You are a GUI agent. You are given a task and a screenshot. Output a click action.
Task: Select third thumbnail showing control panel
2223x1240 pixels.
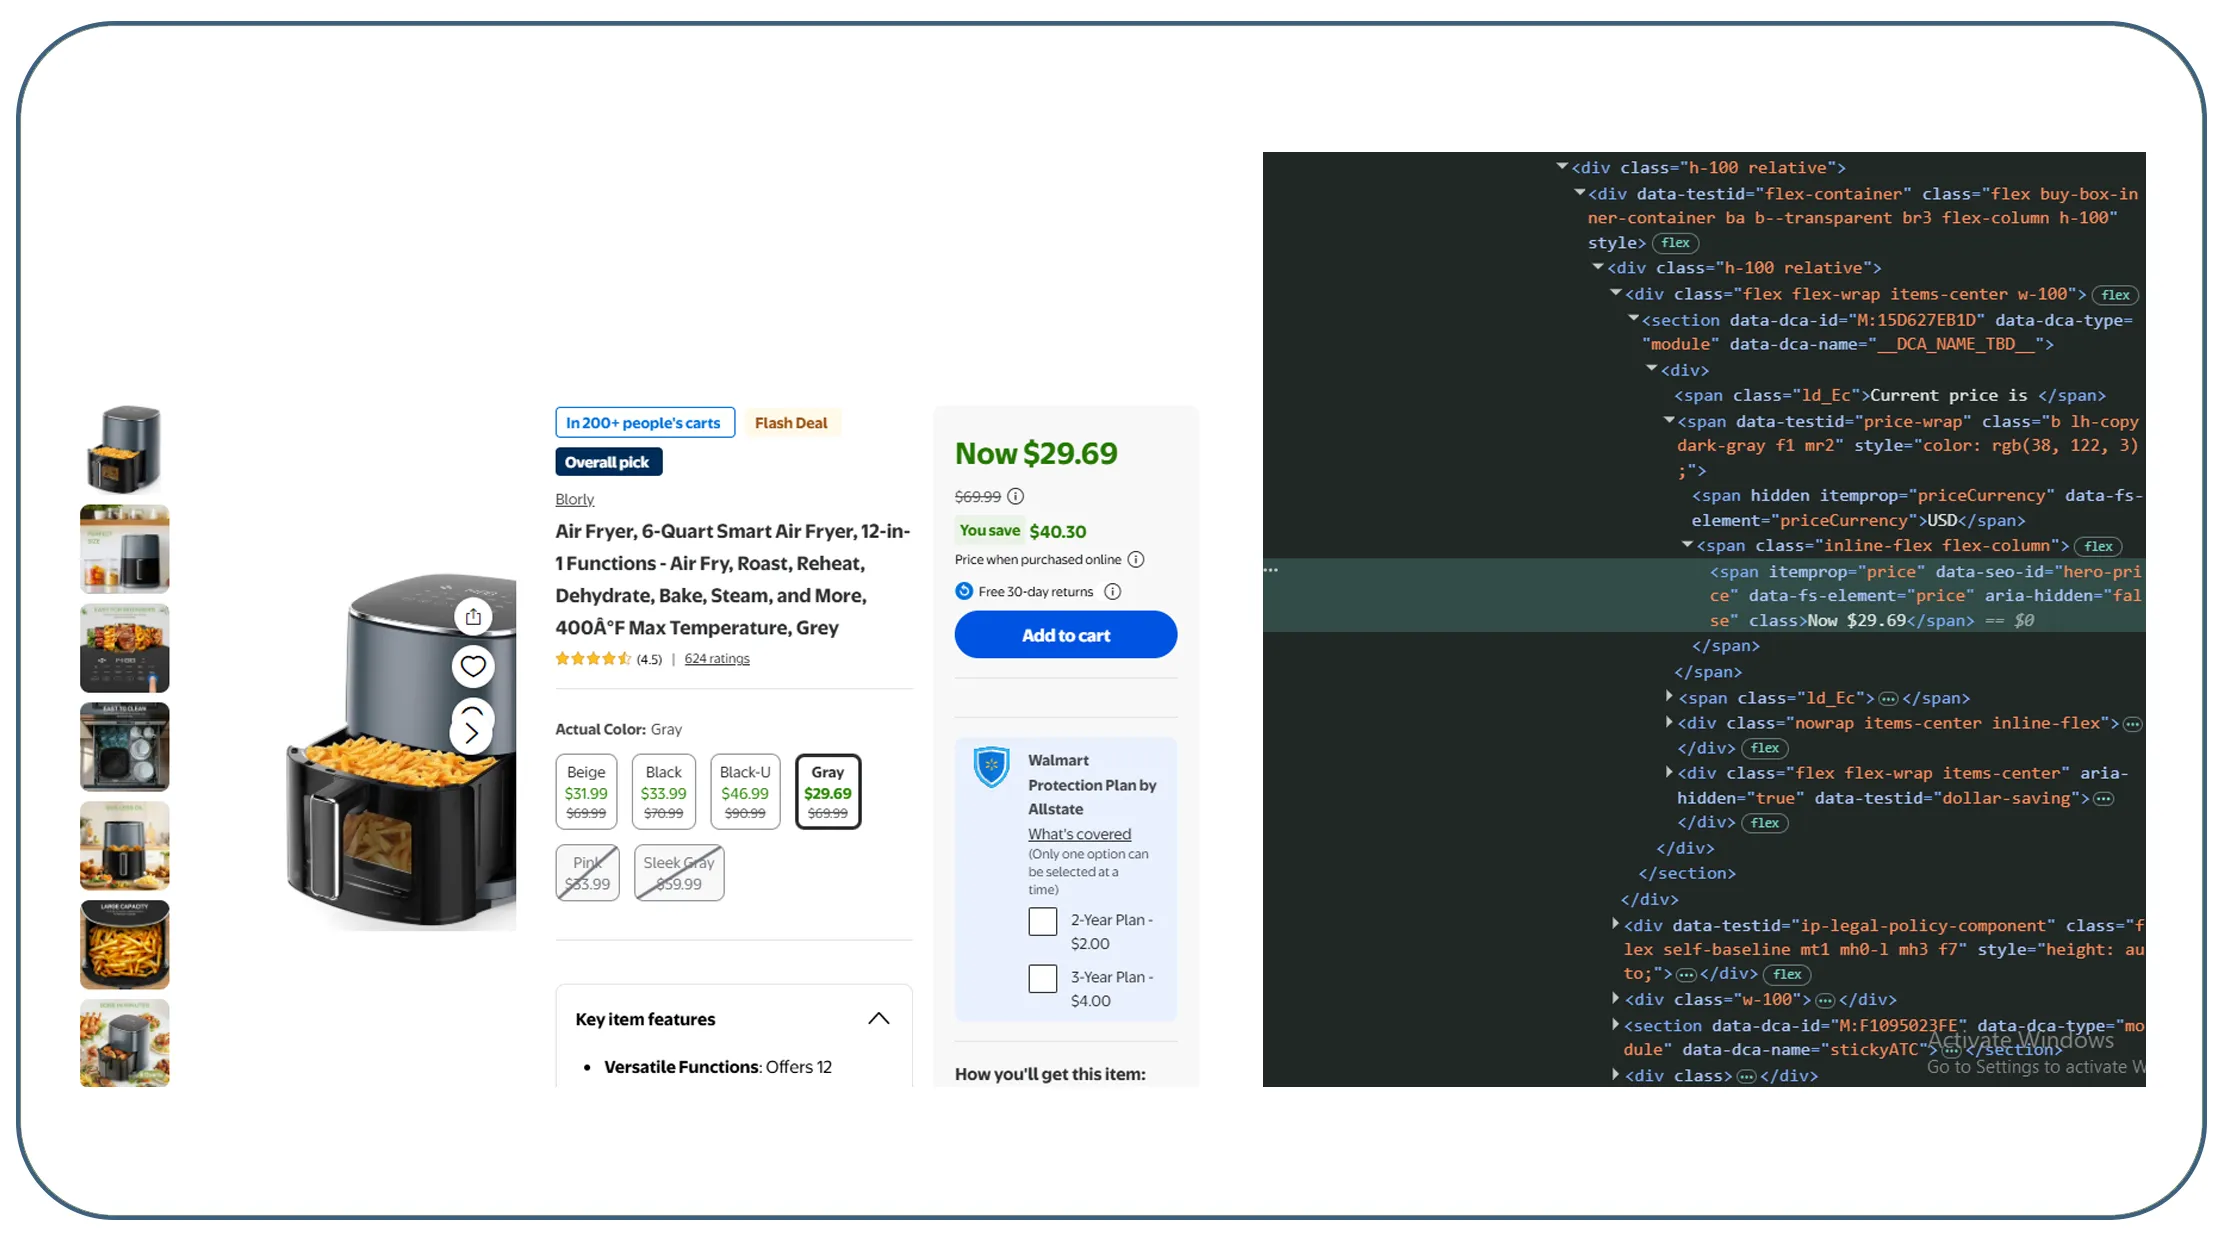[x=125, y=648]
